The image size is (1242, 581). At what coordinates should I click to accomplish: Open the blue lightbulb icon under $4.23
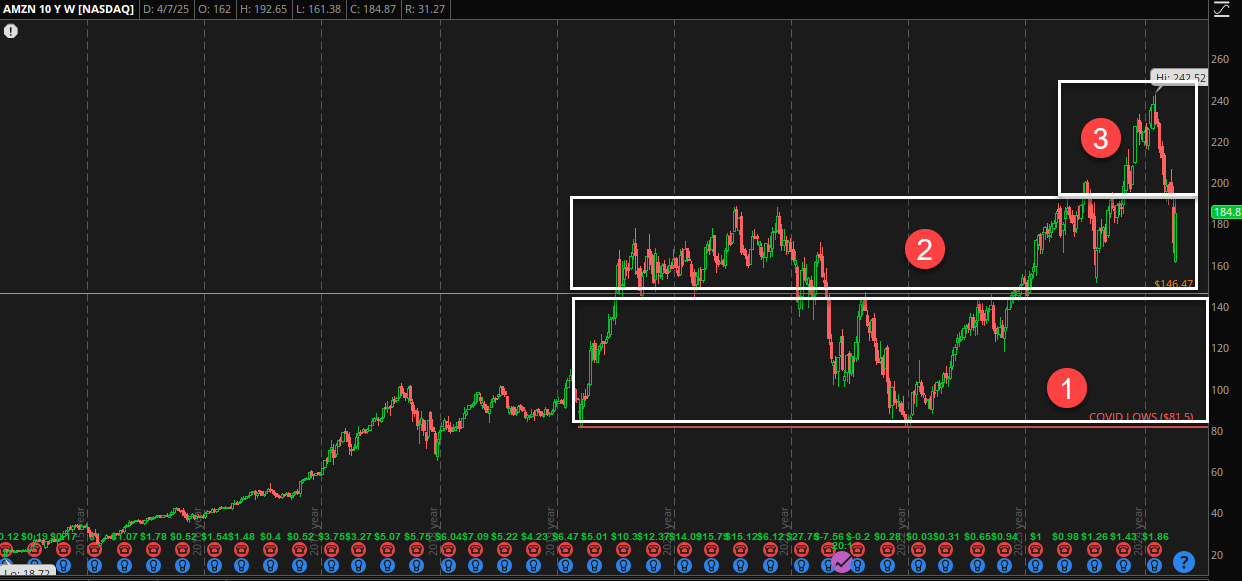(x=534, y=565)
